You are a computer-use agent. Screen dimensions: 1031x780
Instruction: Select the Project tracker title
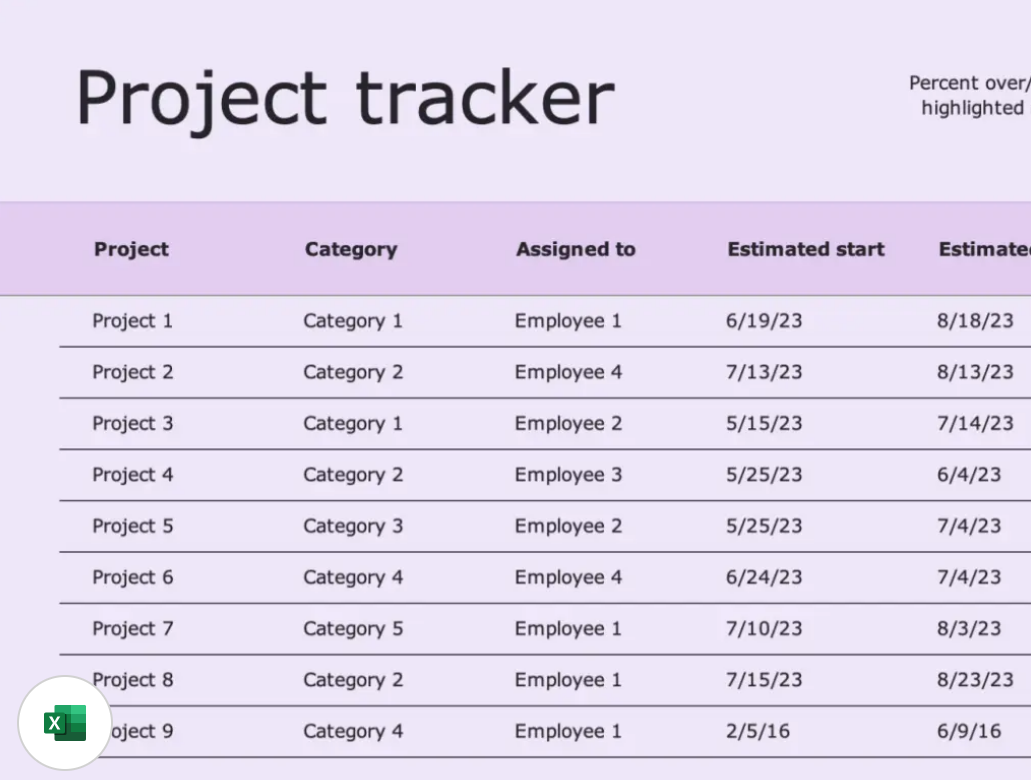tap(345, 99)
